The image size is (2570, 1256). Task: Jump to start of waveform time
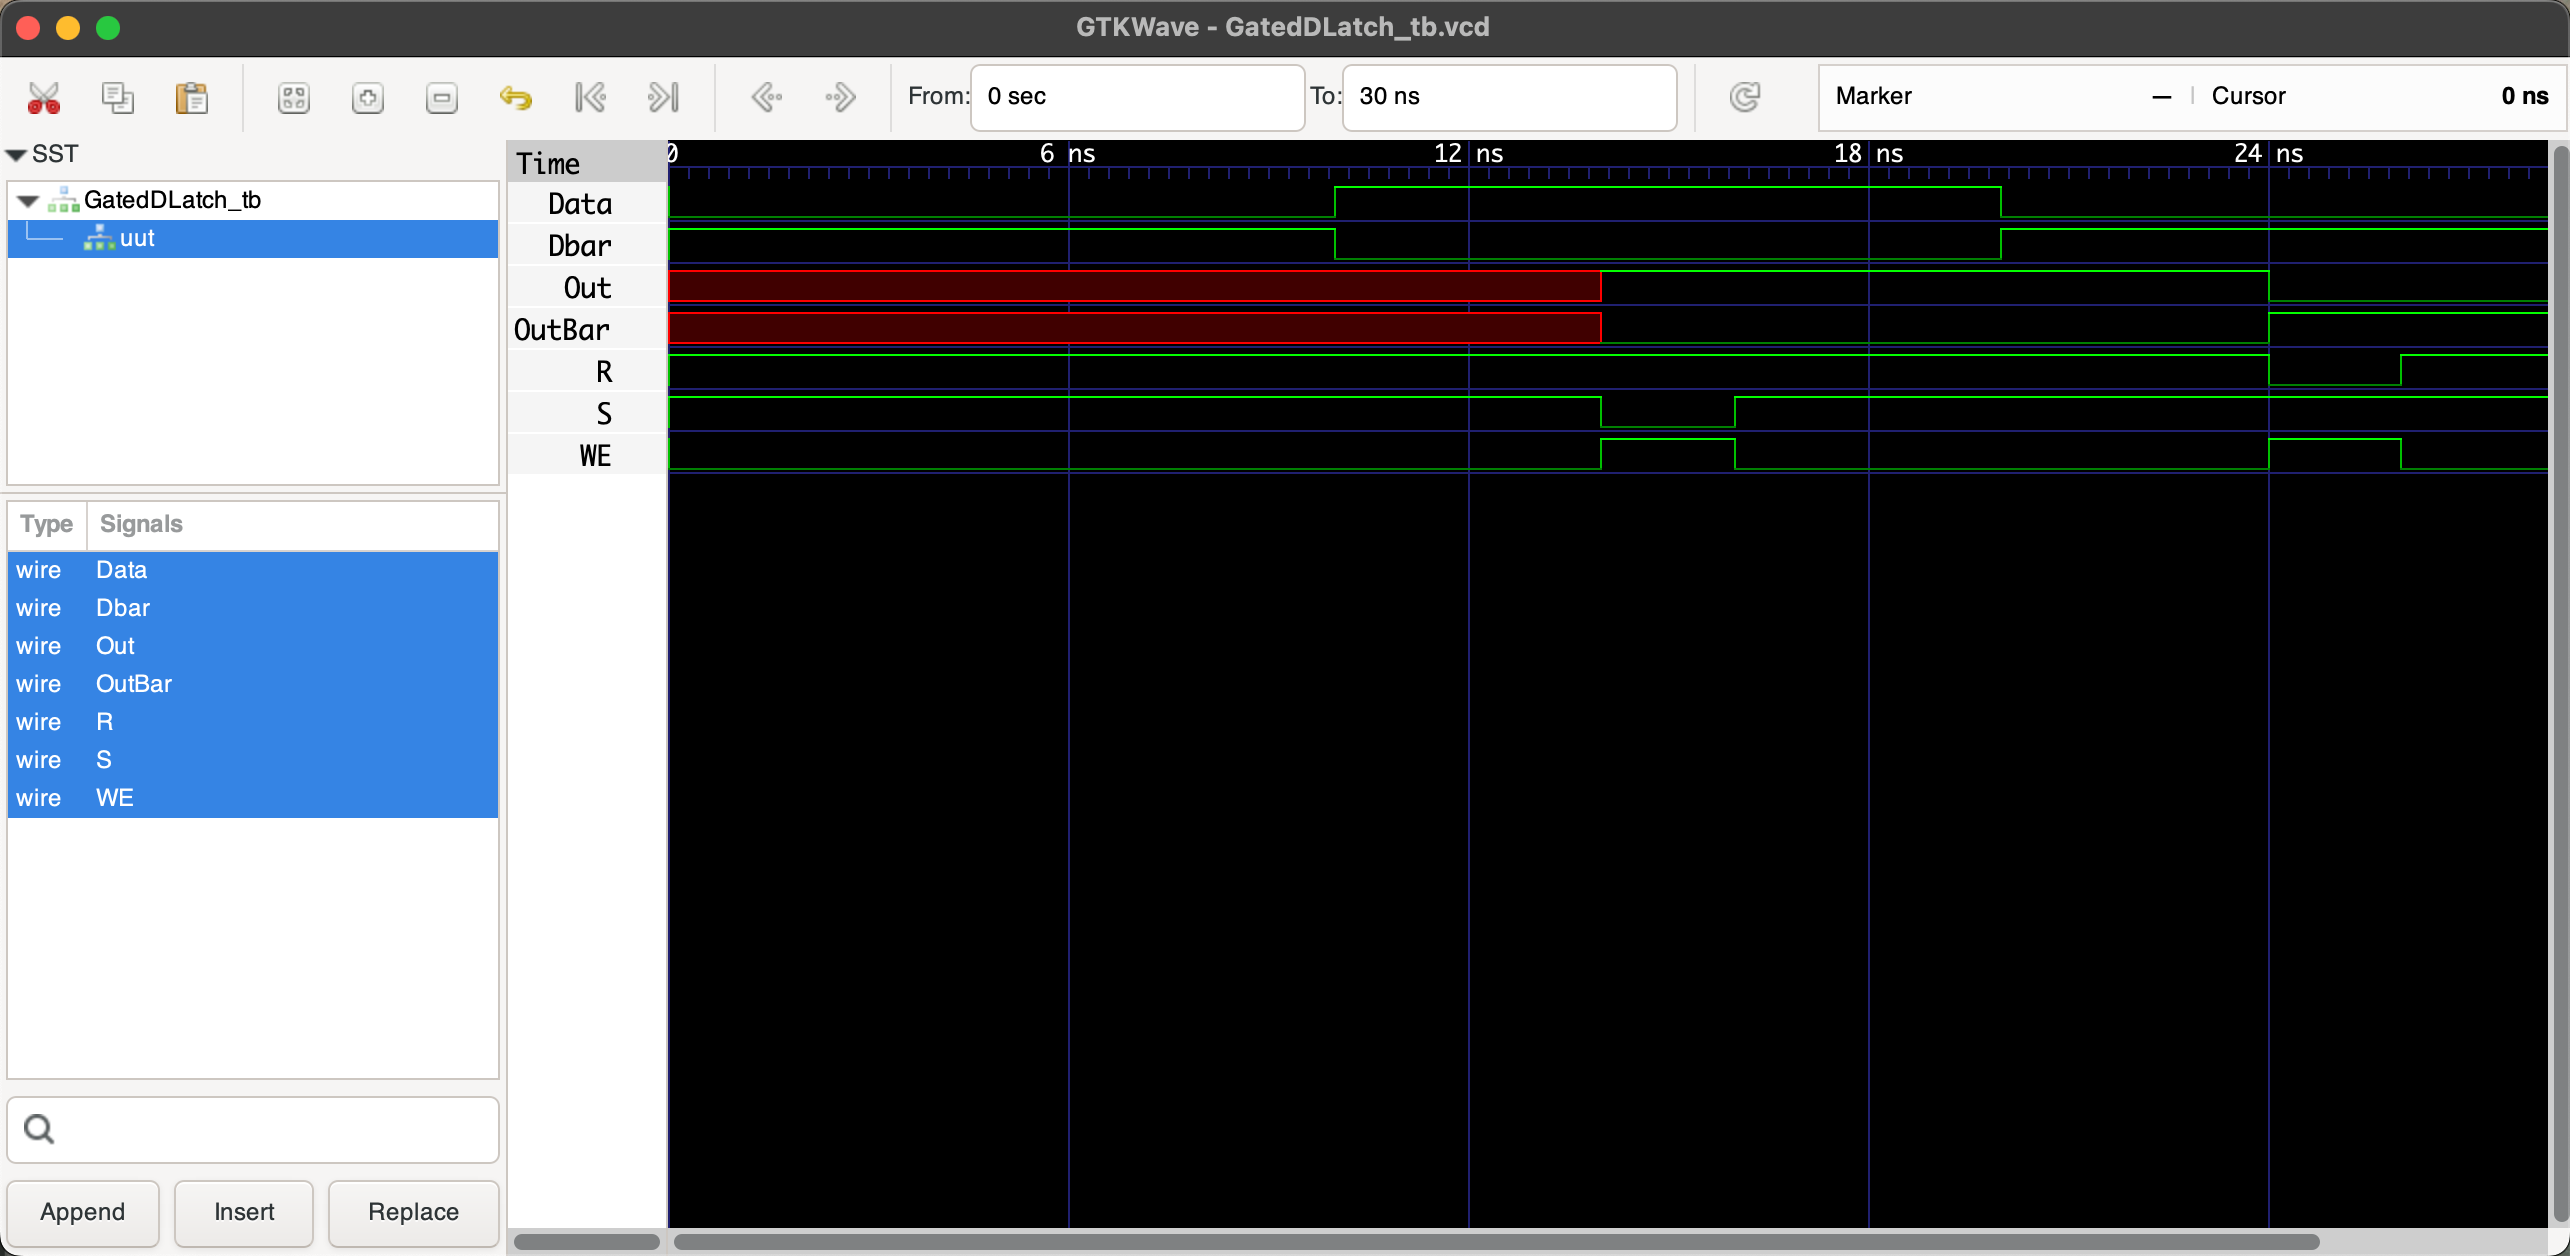(590, 97)
